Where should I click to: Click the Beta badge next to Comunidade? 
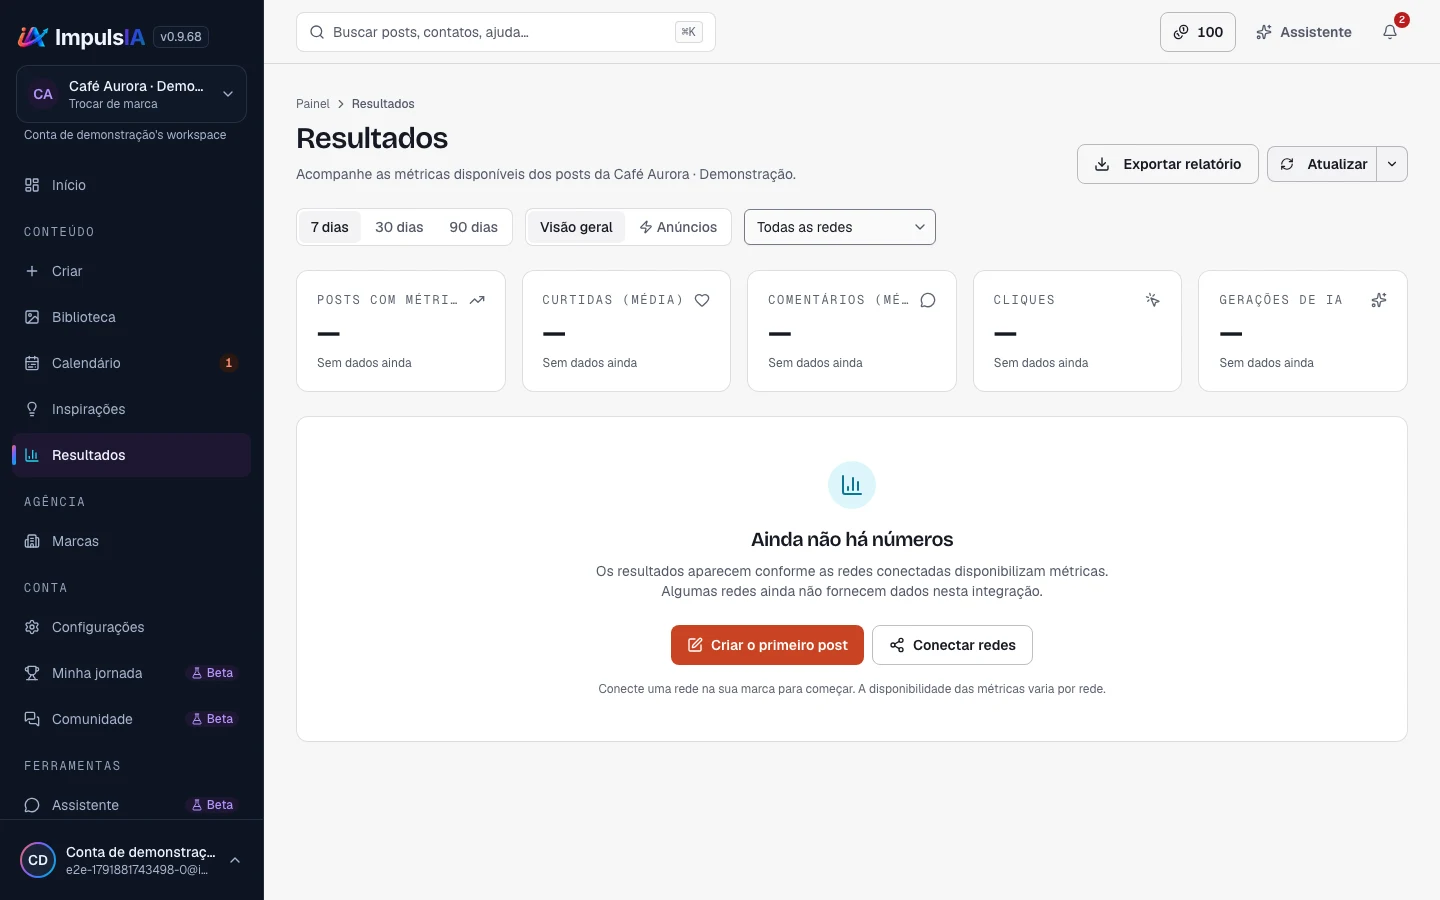tap(212, 719)
